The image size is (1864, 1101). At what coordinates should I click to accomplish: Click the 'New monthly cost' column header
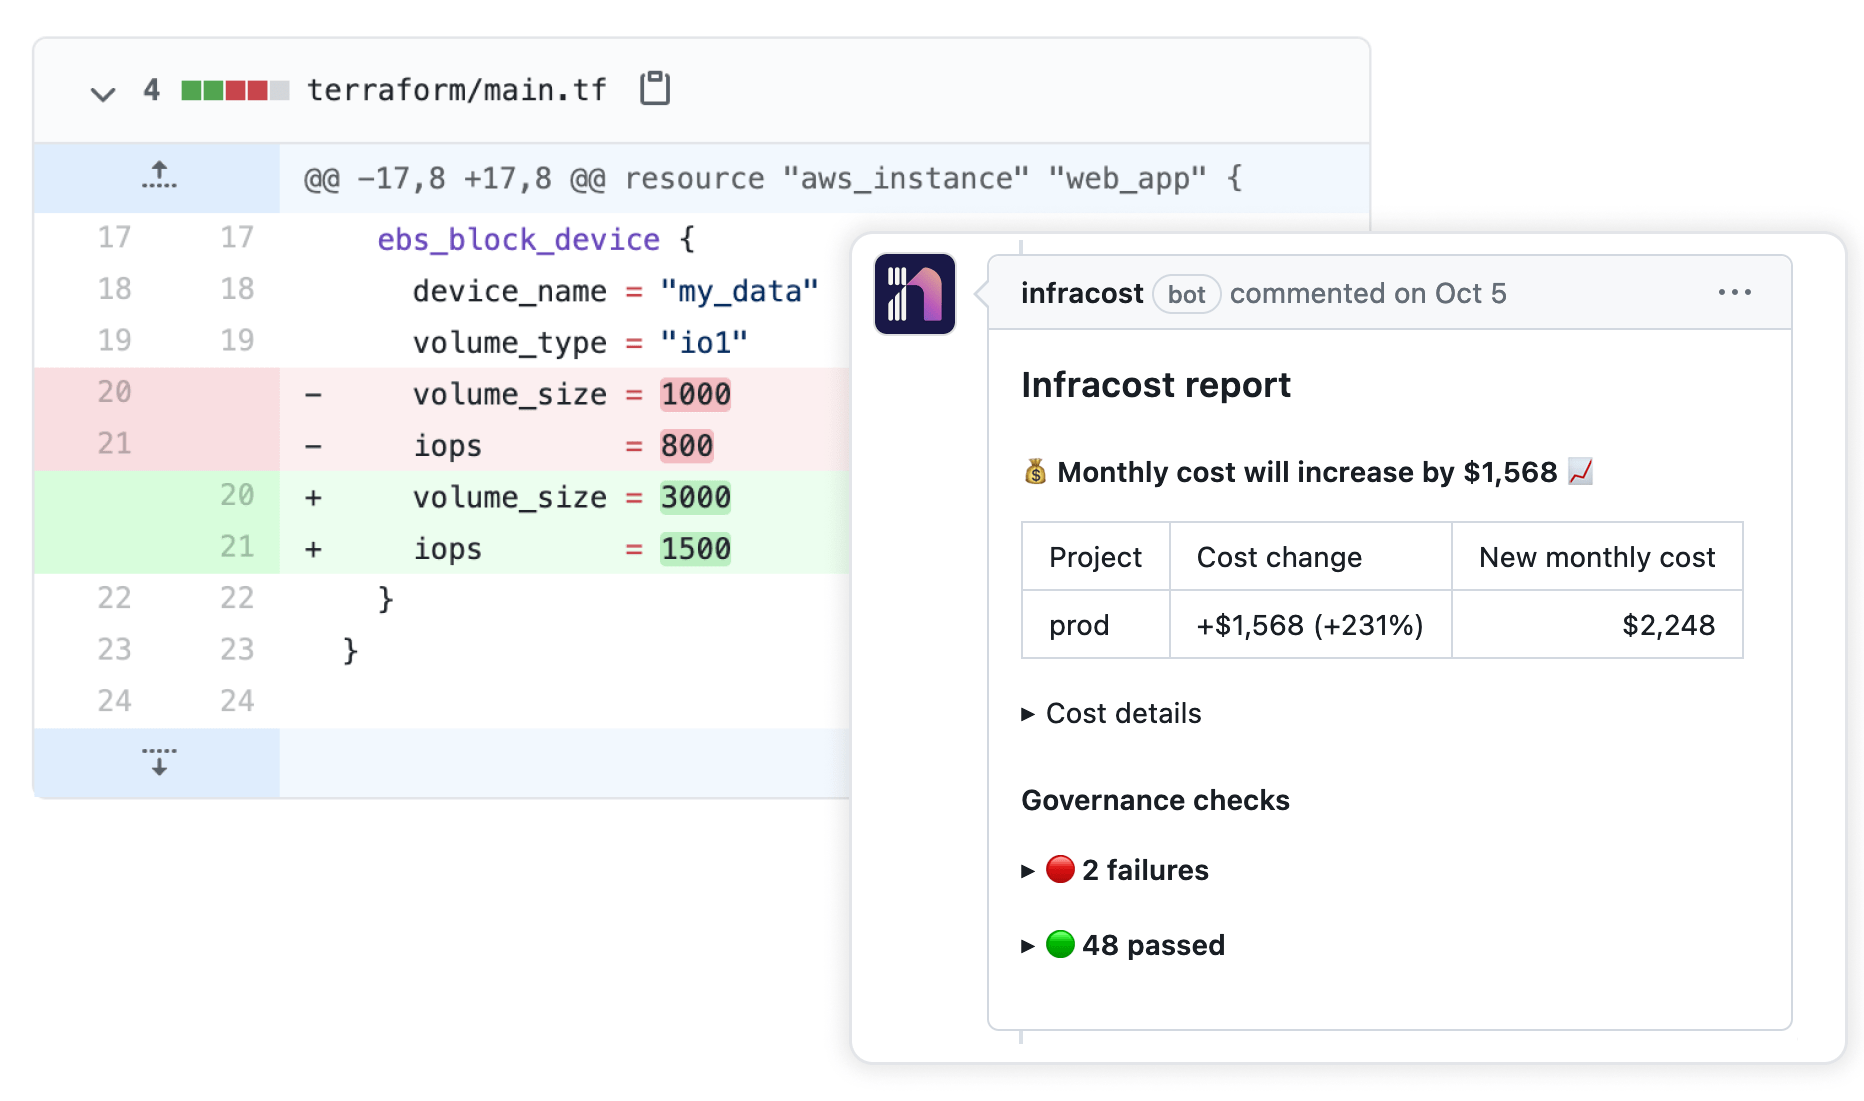[1597, 557]
